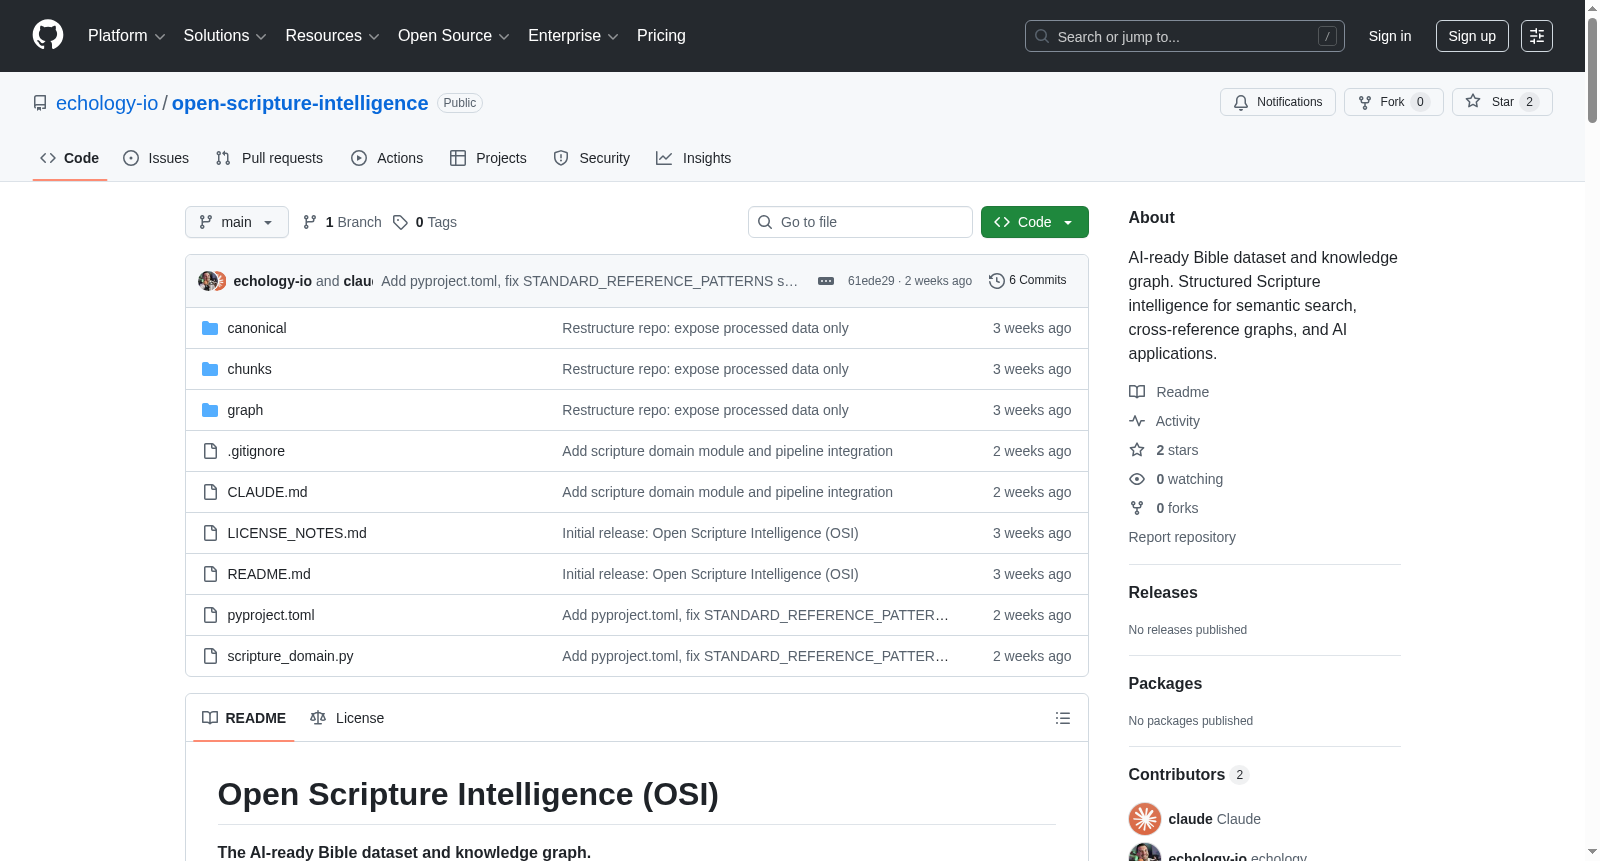This screenshot has height=861, width=1600.
Task: Expand the commit message ellipsis icon
Action: (x=826, y=281)
